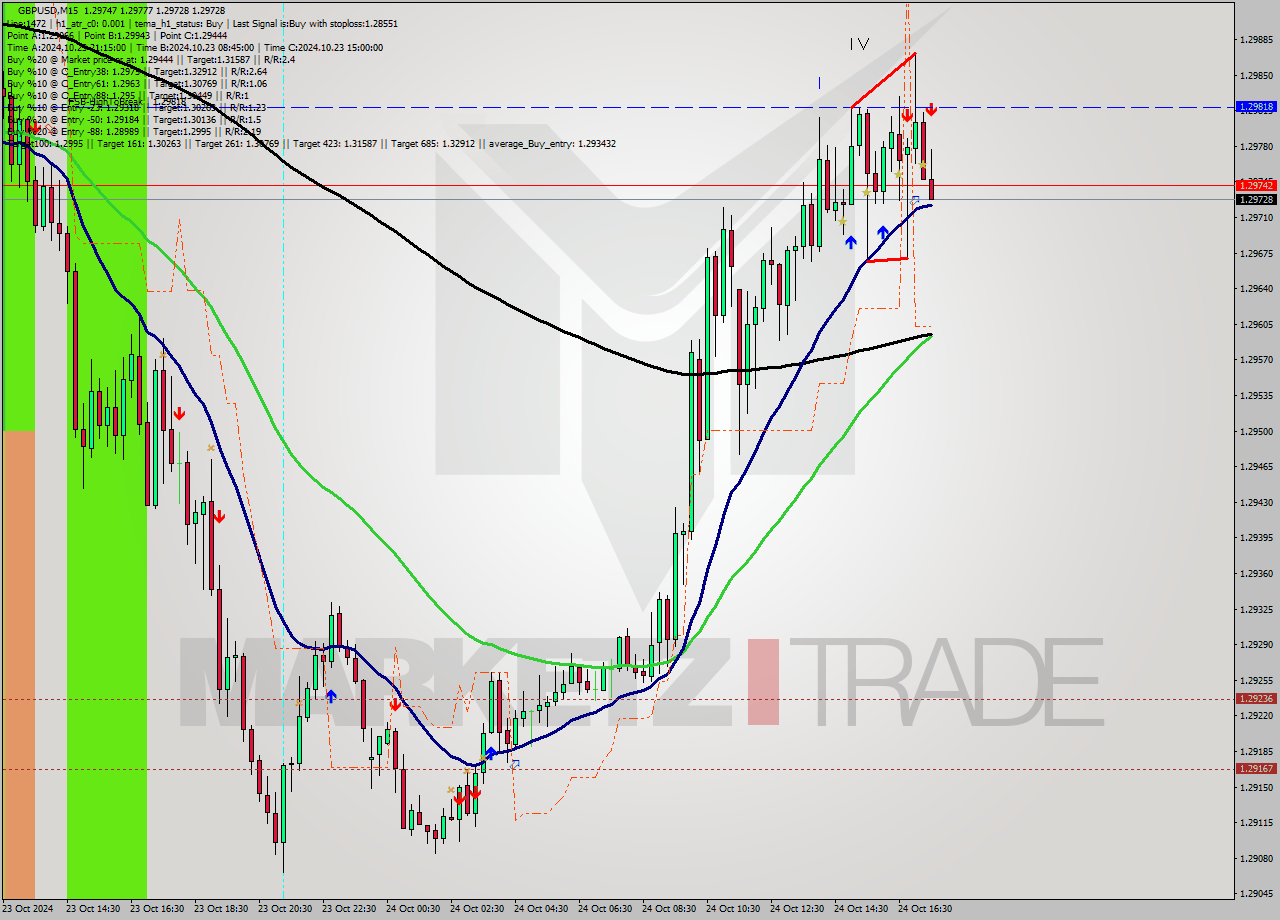Click the '24 Oct 16:30' time label
The image size is (1280, 920).
click(925, 909)
